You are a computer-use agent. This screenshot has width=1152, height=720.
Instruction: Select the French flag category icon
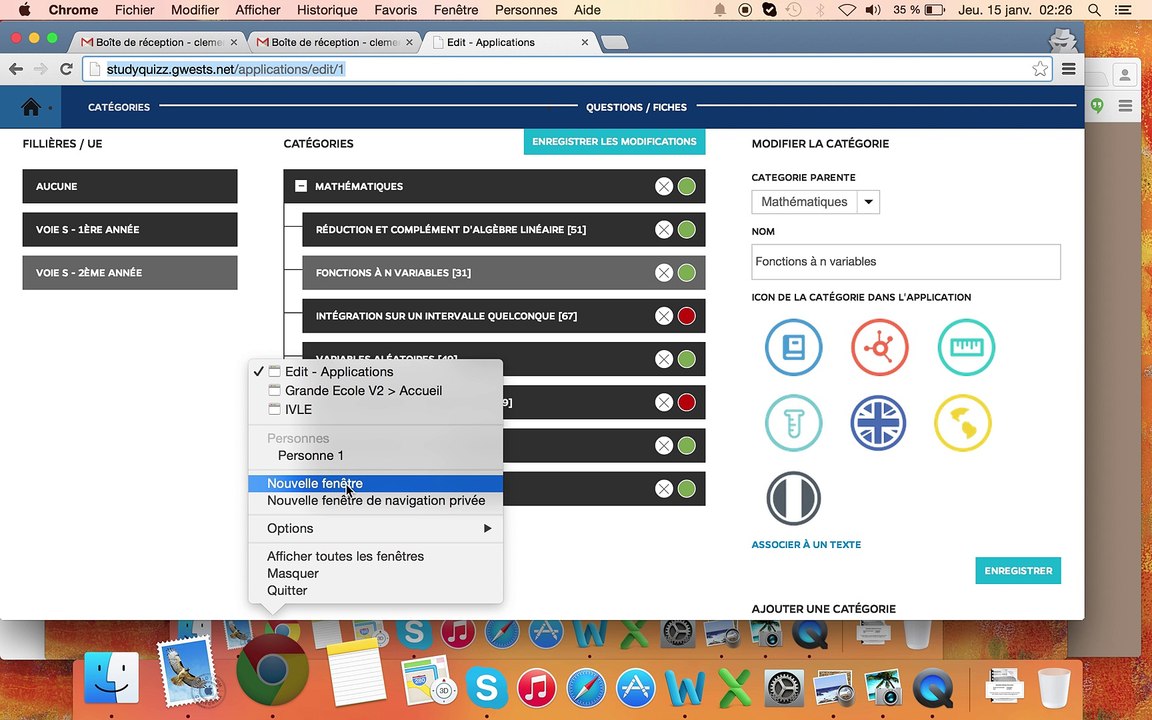click(x=793, y=498)
